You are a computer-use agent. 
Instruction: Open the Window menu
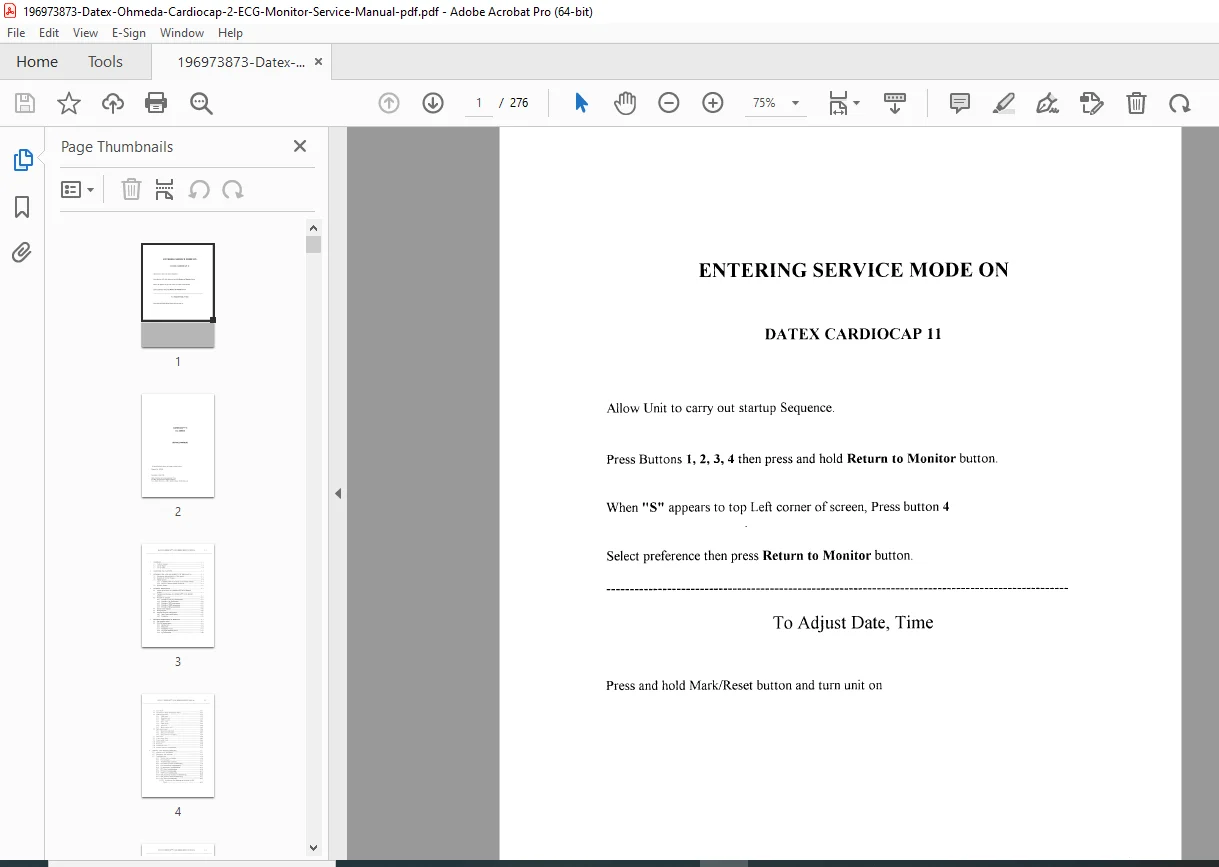point(182,33)
